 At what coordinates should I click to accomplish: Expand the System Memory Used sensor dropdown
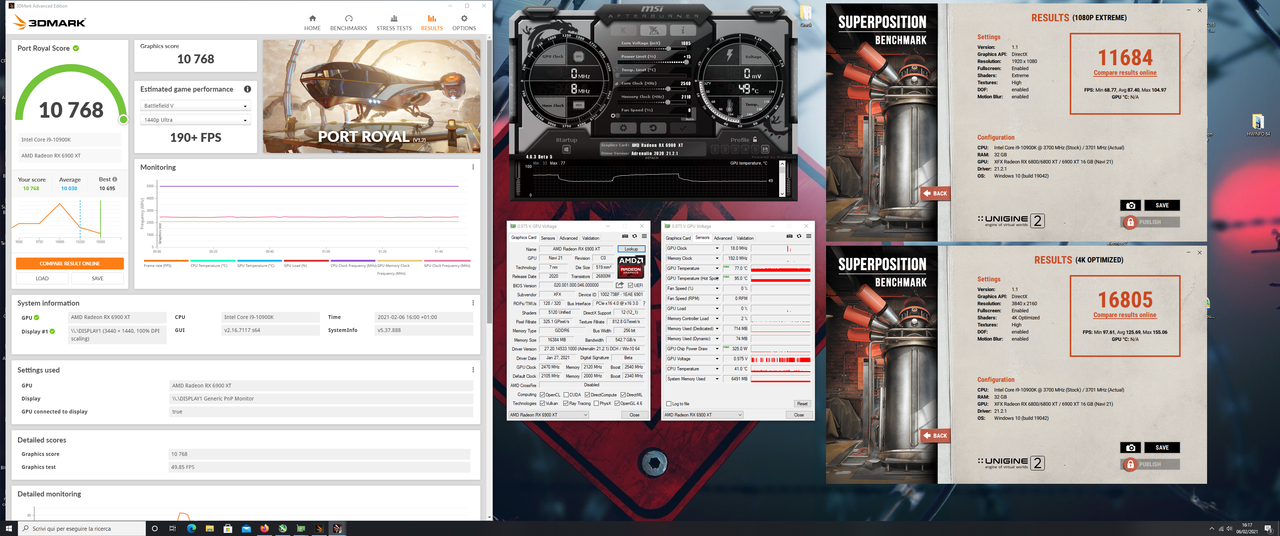[717, 379]
